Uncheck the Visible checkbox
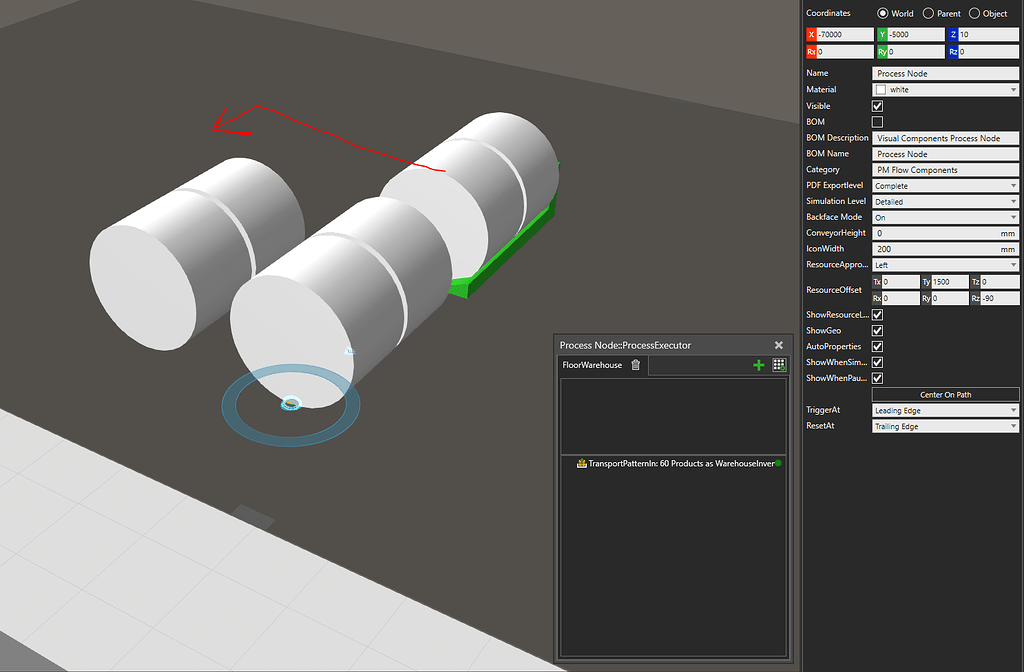The height and width of the screenshot is (672, 1024). (878, 106)
